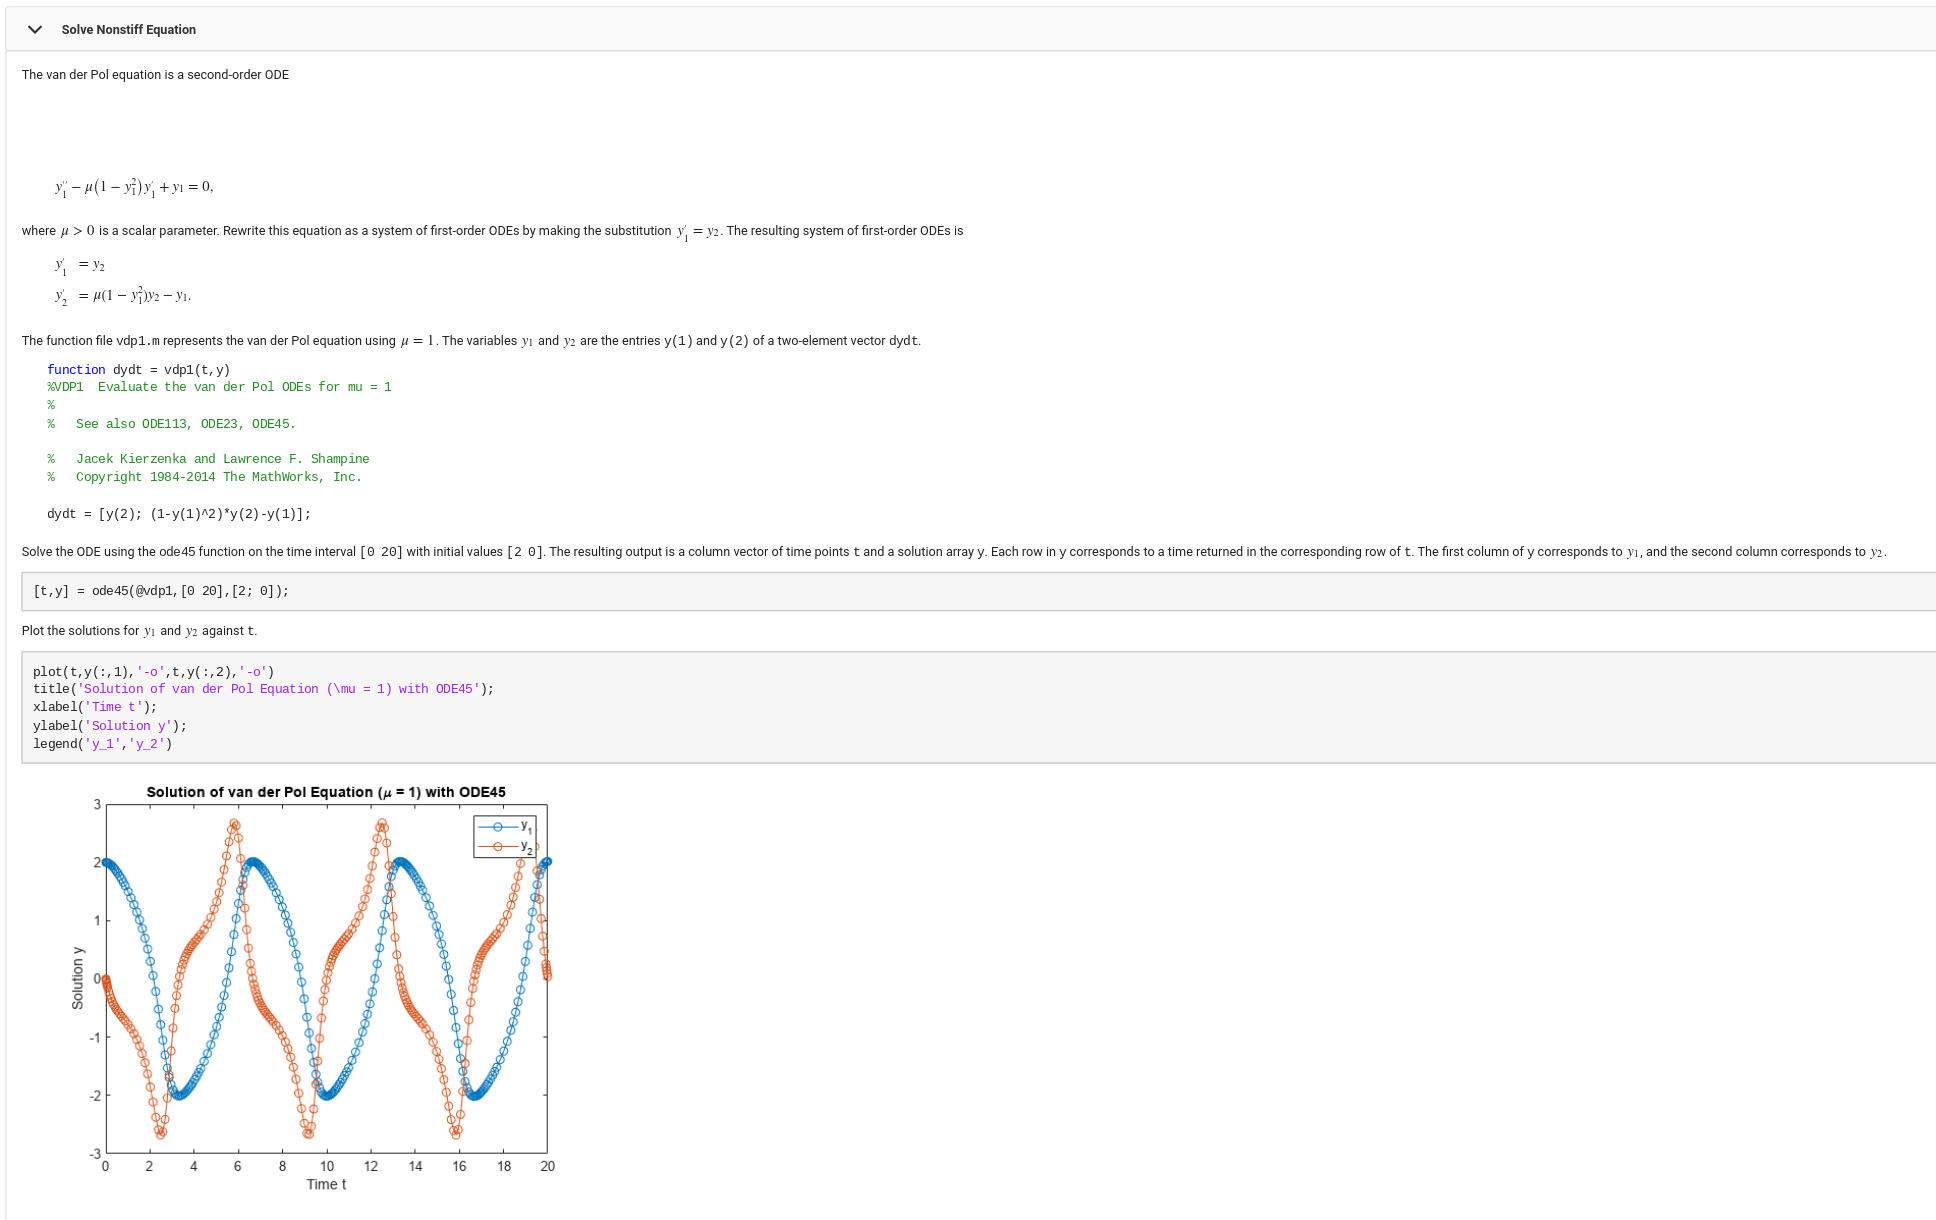Select the vdp1 function definition line

(137, 369)
